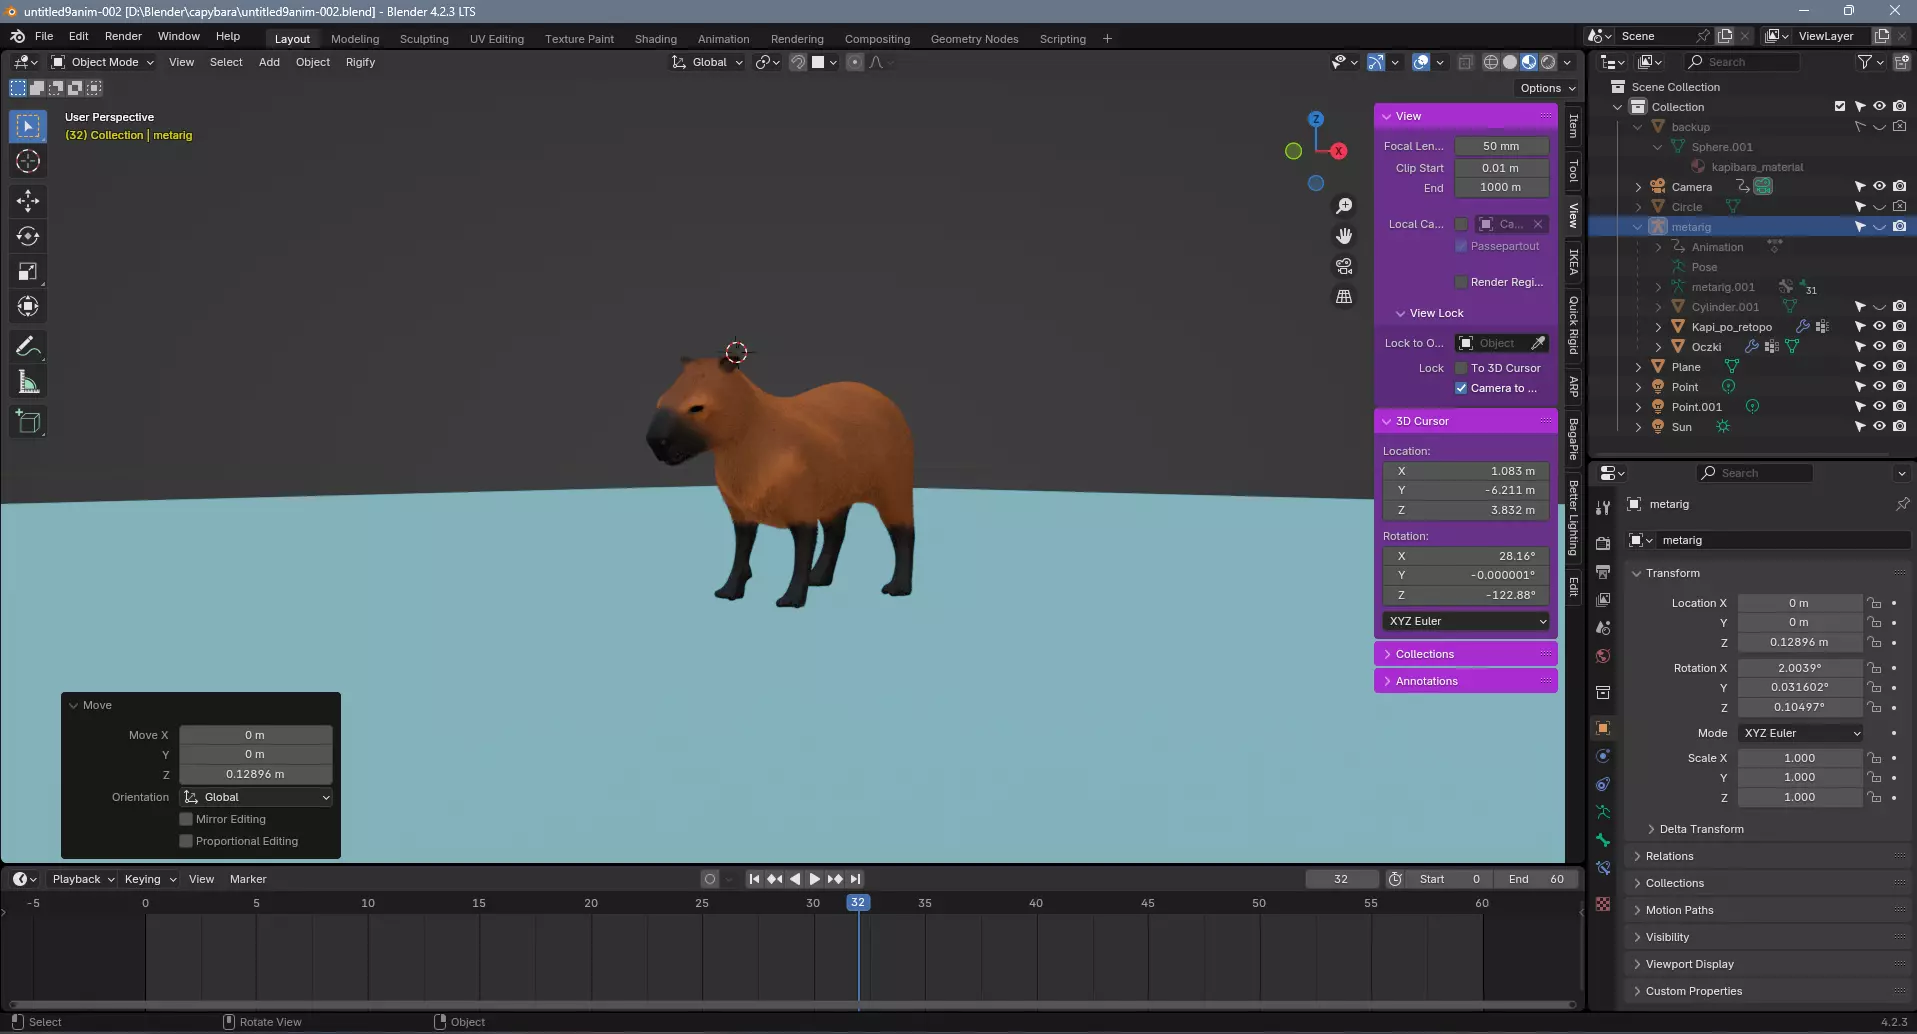Open viewport Options button
Viewport: 1917px width, 1034px height.
(1547, 88)
